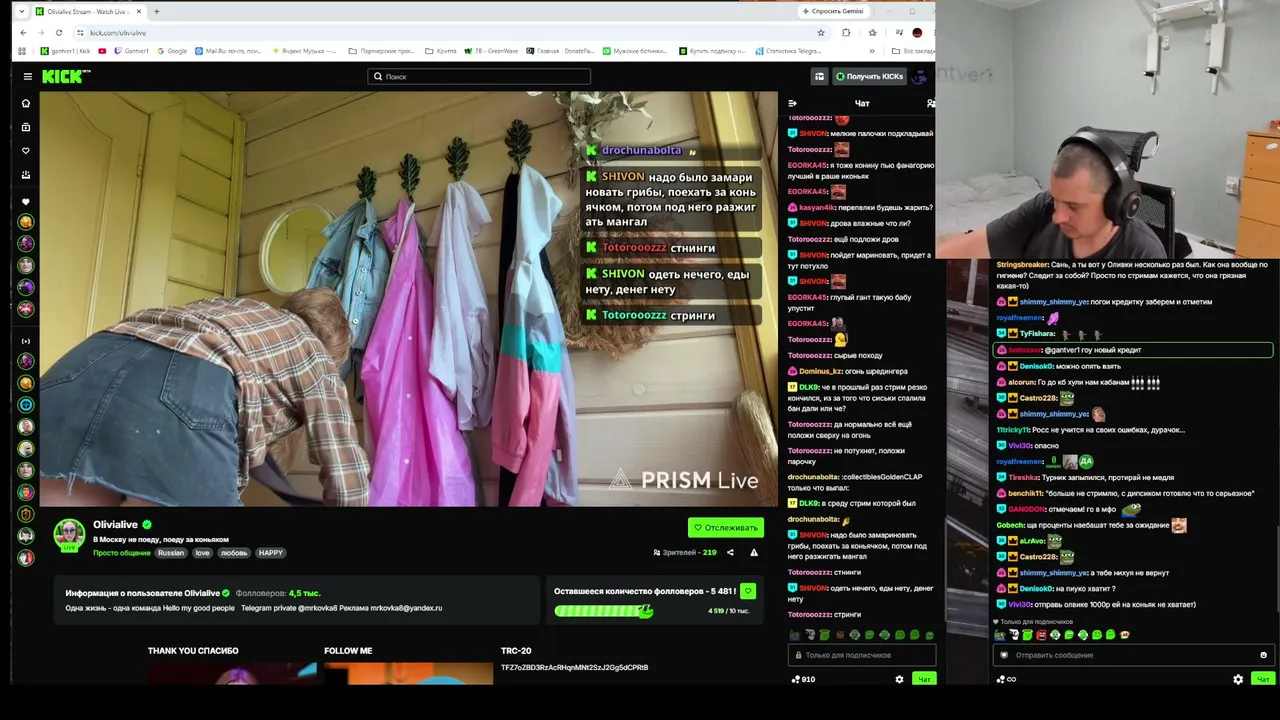
Task: Select the "Russian" tag
Action: click(x=171, y=553)
